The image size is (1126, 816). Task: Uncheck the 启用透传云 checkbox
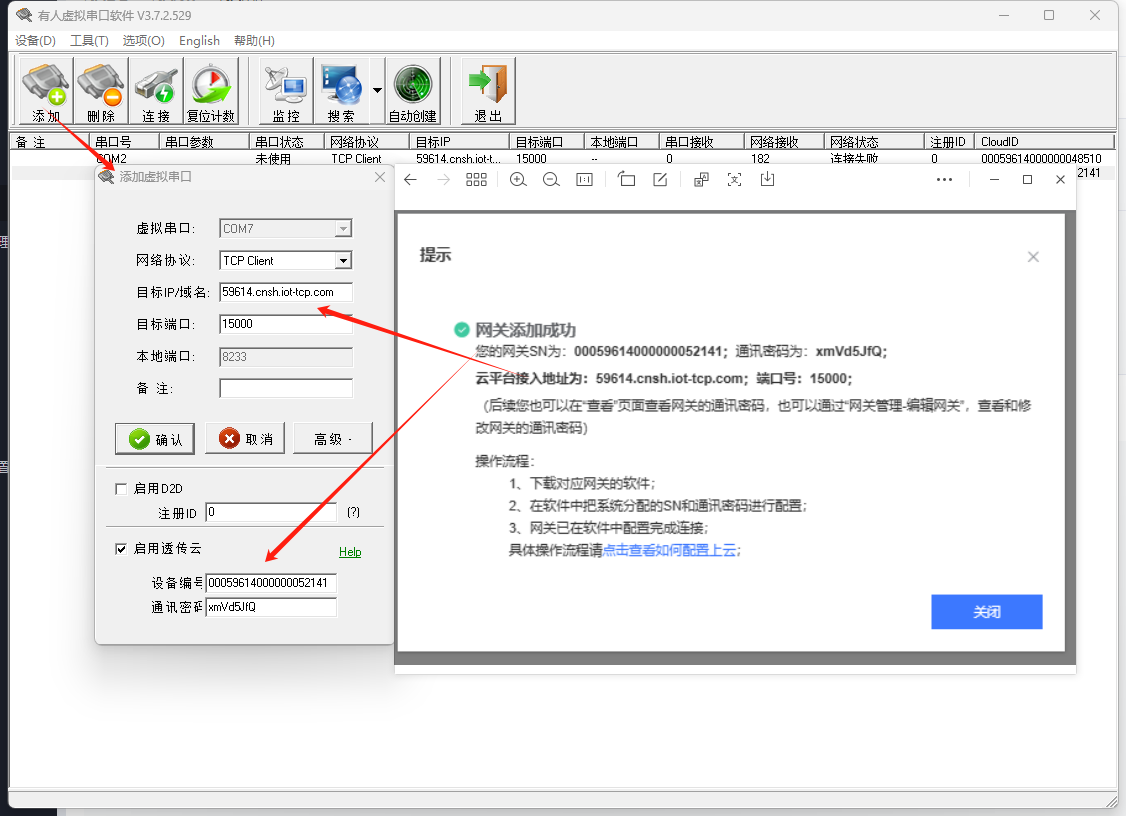pos(122,549)
